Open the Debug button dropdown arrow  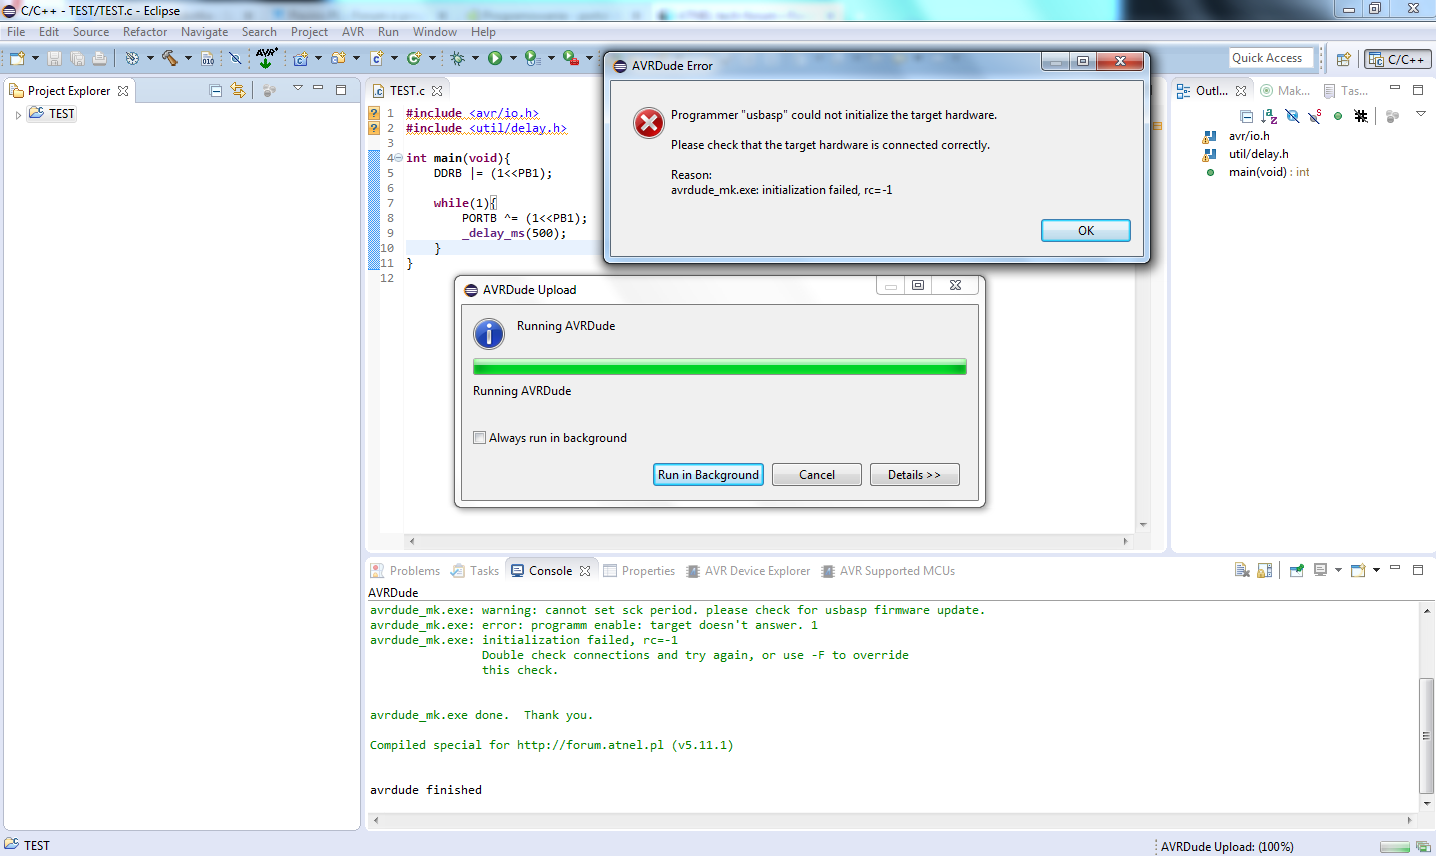pos(475,58)
